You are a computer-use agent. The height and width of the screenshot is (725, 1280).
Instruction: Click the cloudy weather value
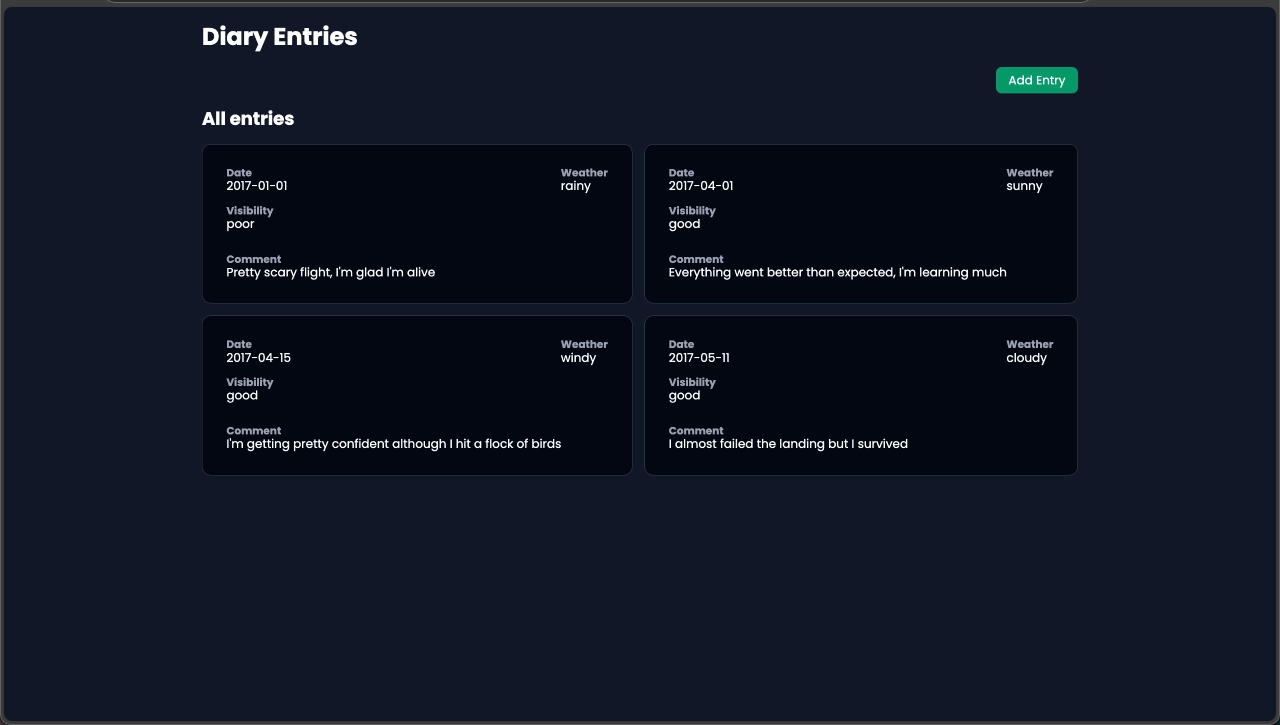pyautogui.click(x=1026, y=358)
